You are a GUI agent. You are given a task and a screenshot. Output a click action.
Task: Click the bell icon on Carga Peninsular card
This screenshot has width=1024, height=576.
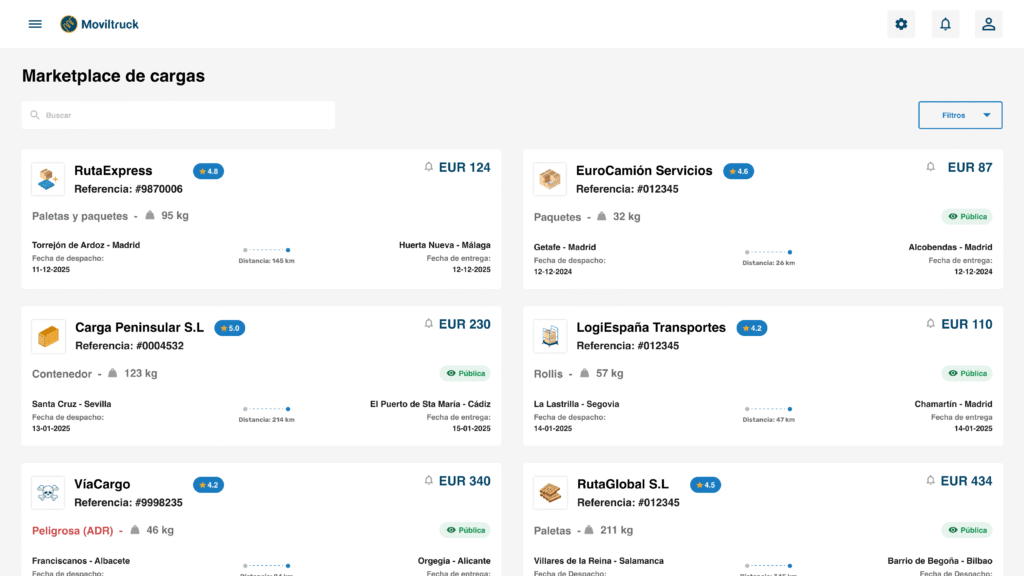(x=429, y=324)
